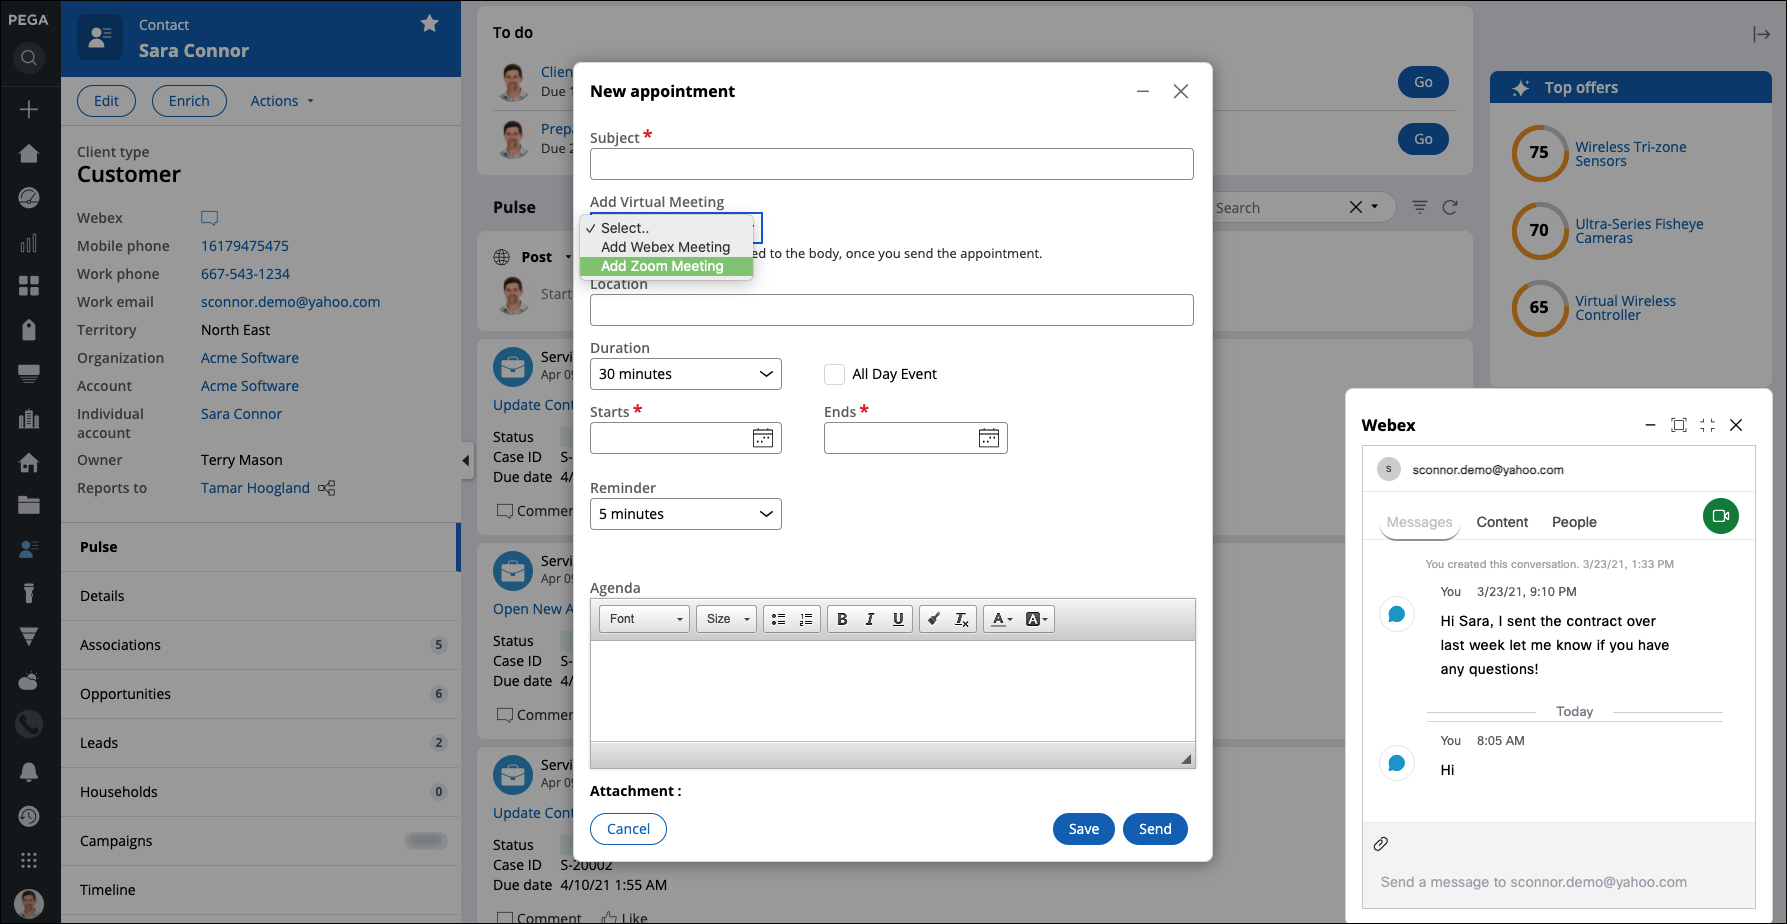This screenshot has width=1787, height=924.
Task: Open the text color picker in Agenda
Action: click(1001, 619)
